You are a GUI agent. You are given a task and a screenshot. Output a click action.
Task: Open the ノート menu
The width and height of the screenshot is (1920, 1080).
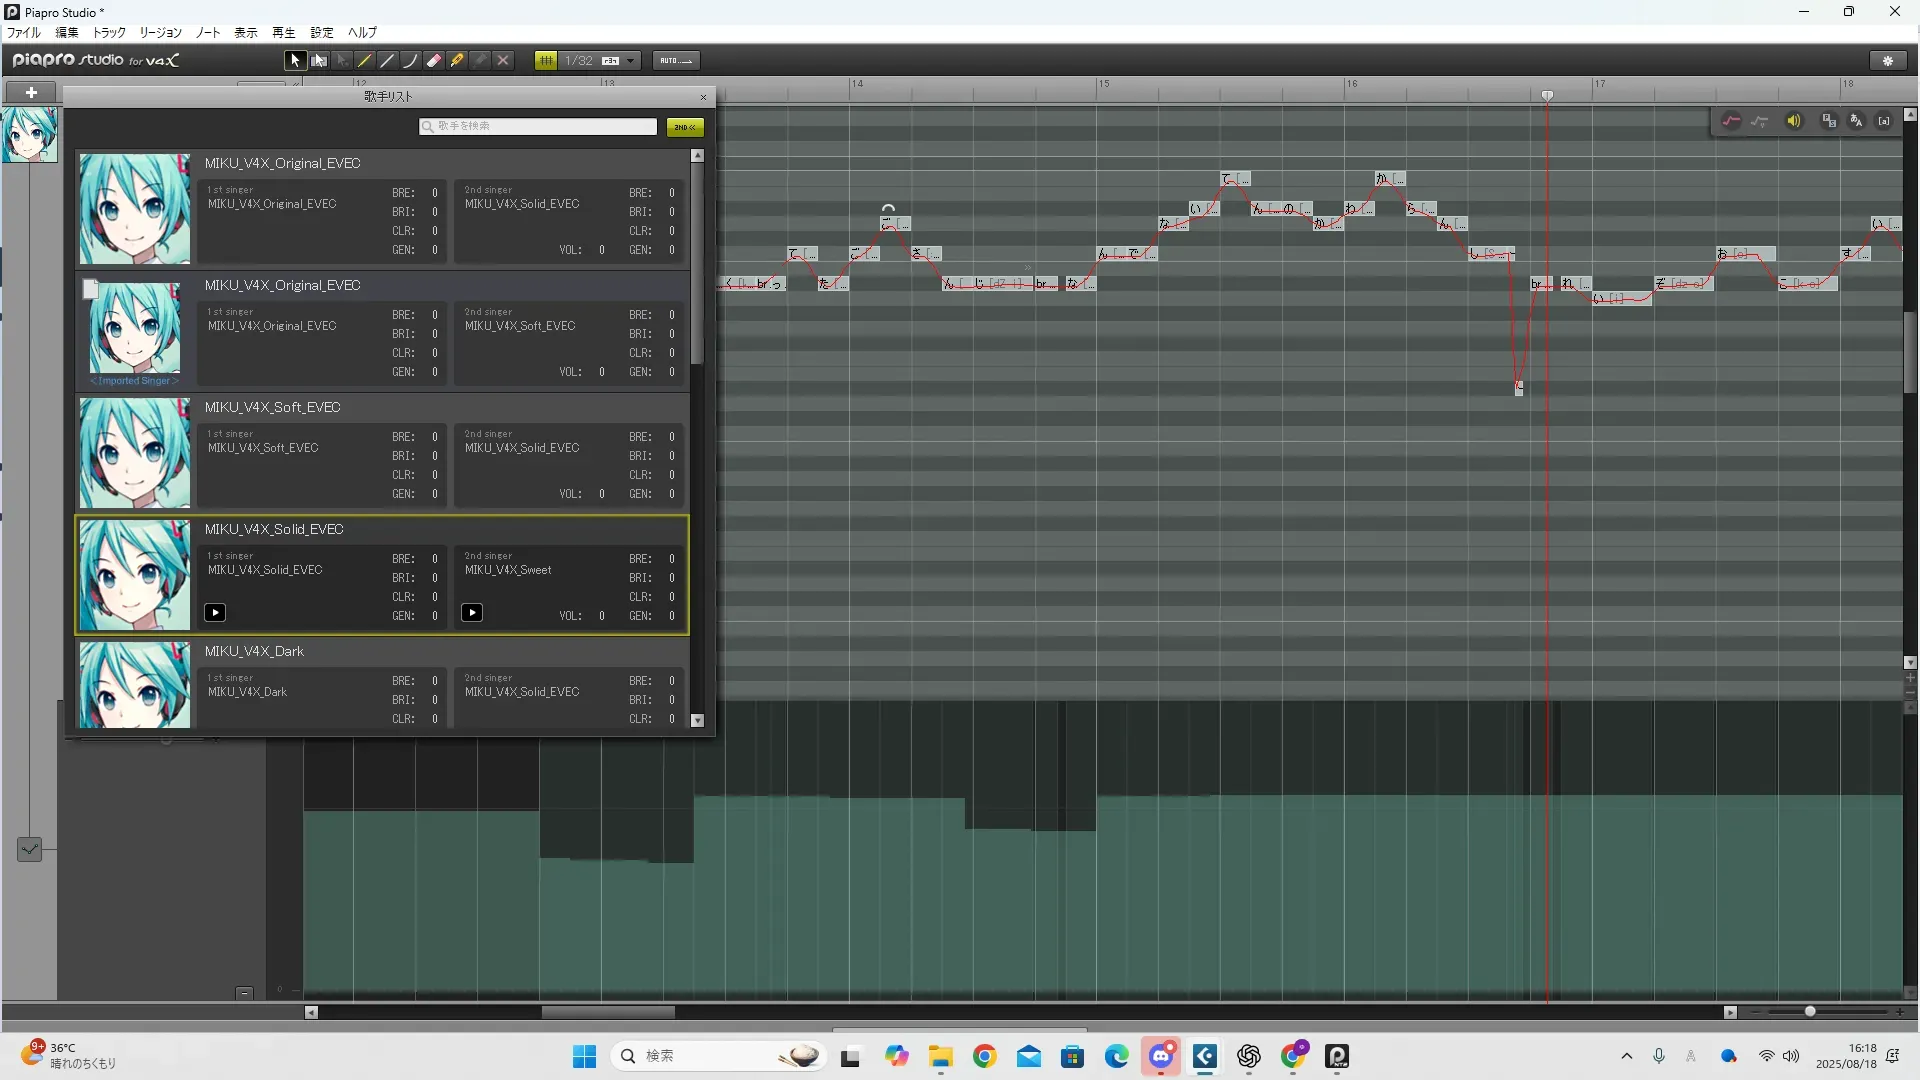(208, 33)
